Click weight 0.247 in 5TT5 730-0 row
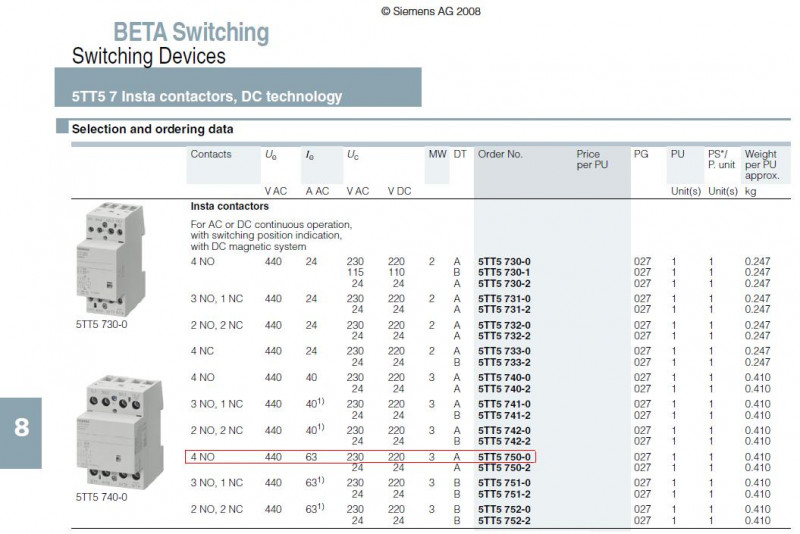This screenshot has height=534, width=800. click(757, 262)
